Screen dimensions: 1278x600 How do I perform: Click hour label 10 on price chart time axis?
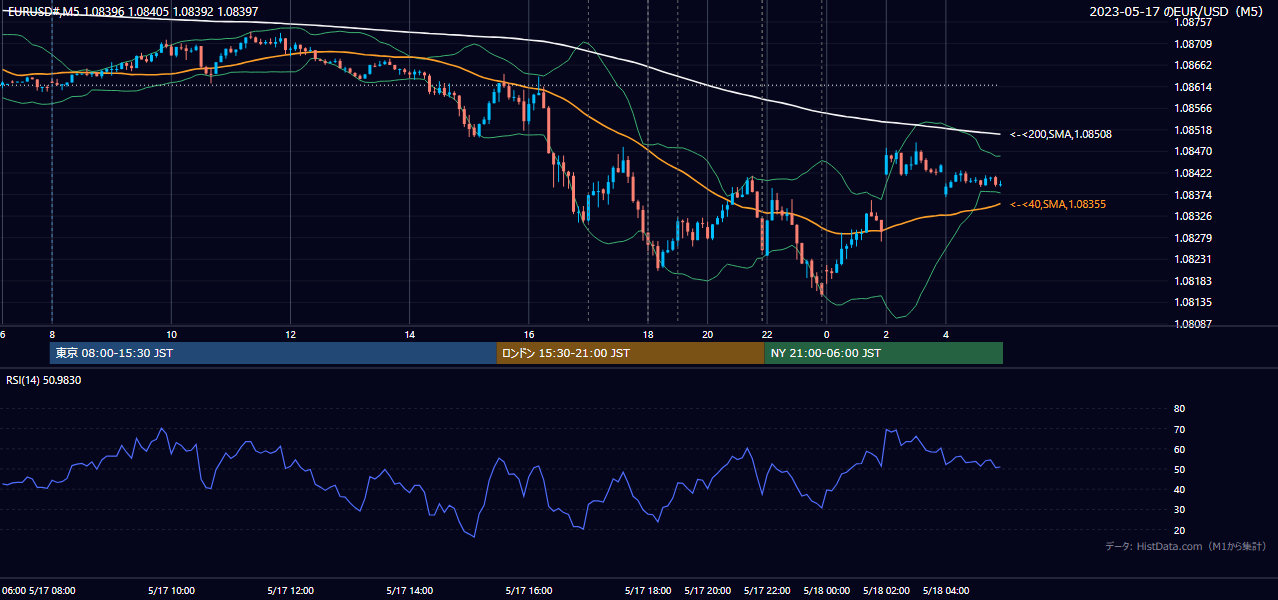(x=171, y=334)
